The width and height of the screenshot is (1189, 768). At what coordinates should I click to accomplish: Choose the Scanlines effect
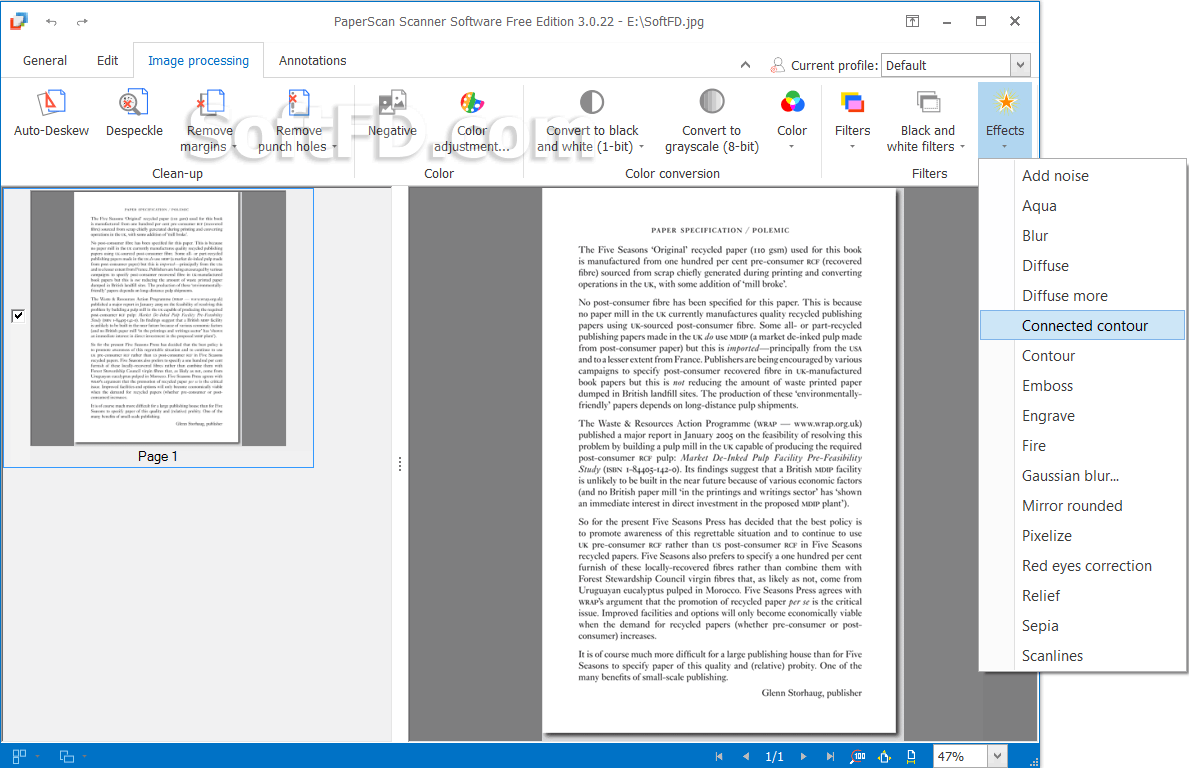point(1083,656)
